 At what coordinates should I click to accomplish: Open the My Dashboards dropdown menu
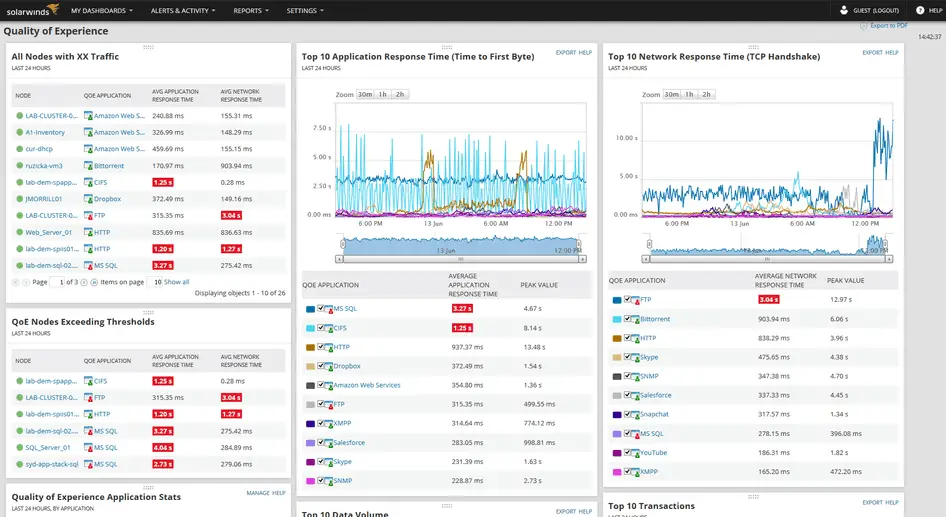point(102,11)
